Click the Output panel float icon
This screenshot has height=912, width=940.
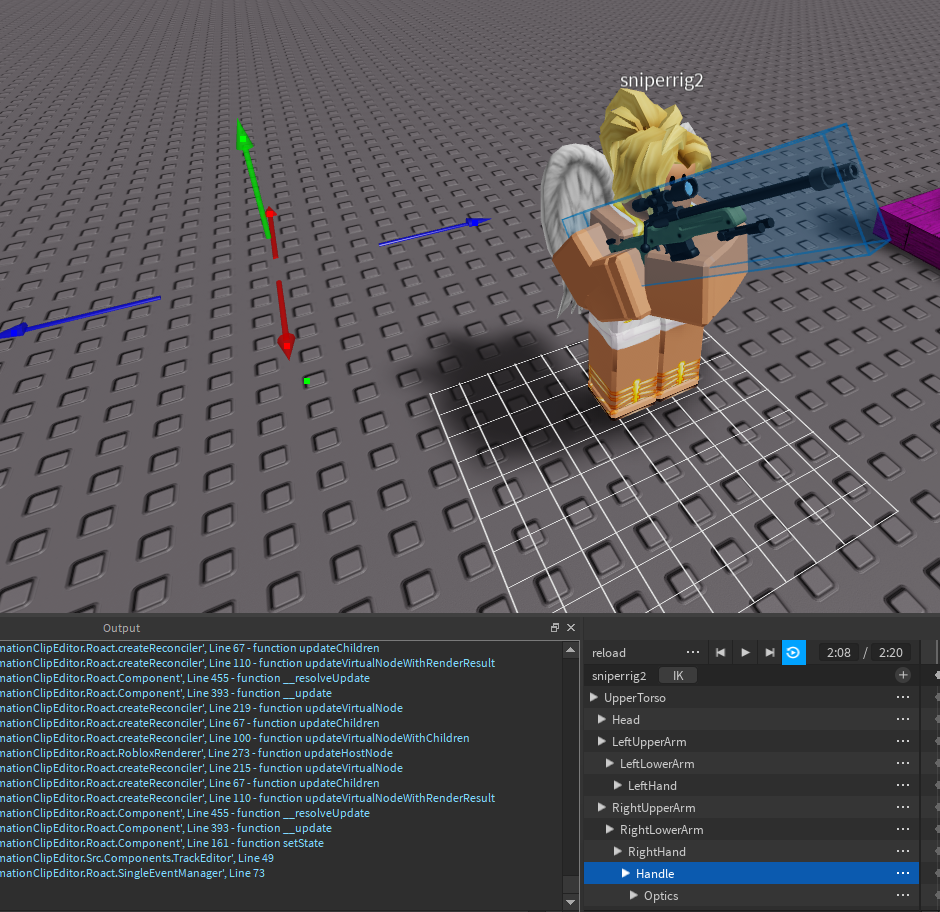click(555, 627)
